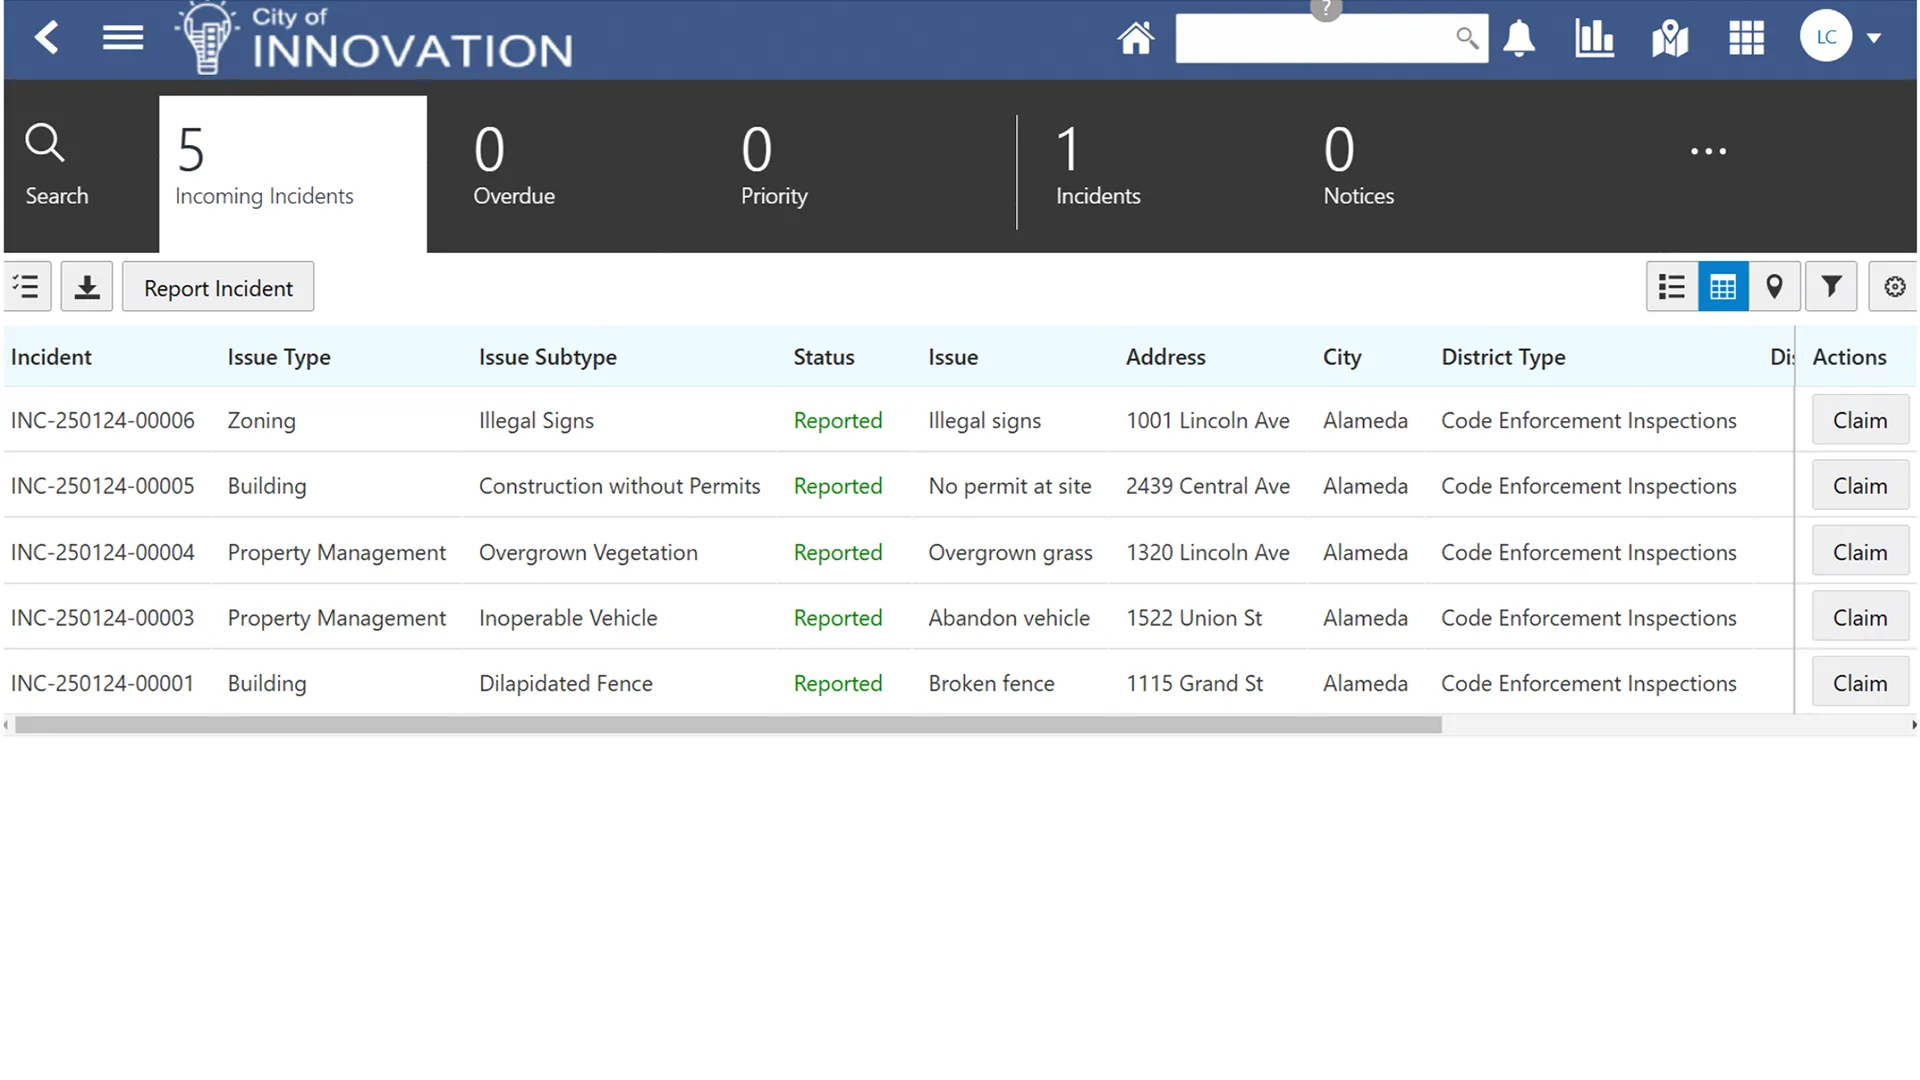
Task: Go to the home page icon
Action: pos(1135,38)
